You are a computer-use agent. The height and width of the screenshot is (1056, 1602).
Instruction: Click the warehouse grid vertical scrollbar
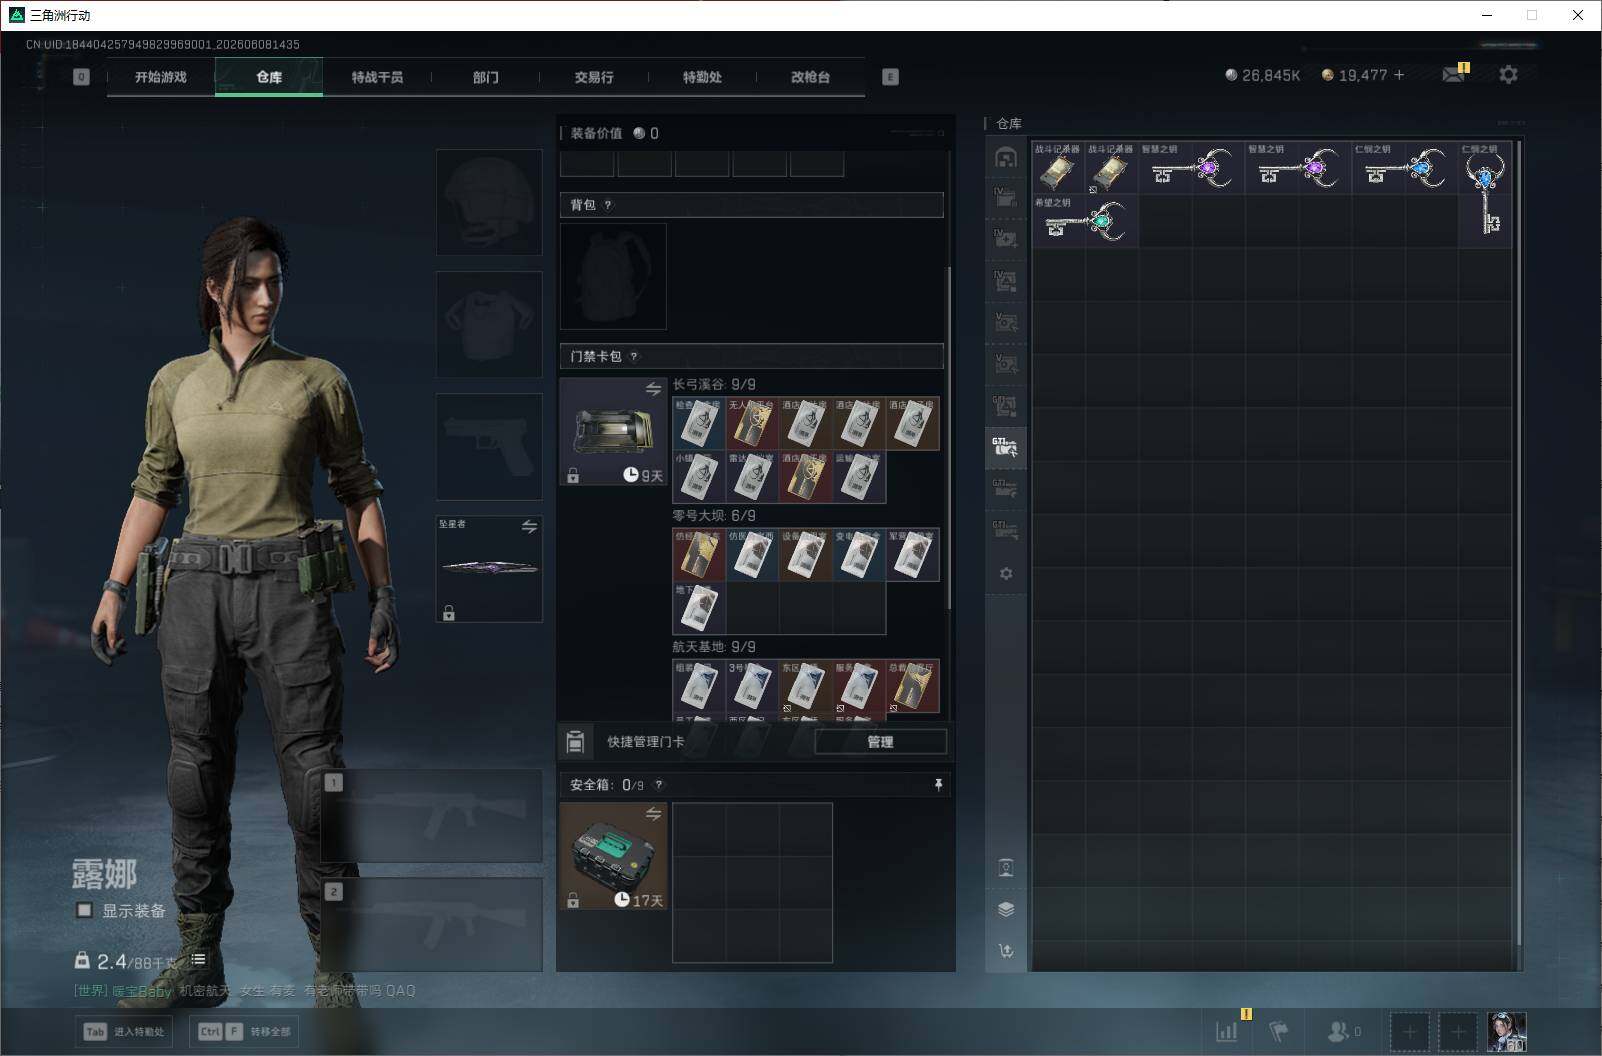coord(1519,543)
